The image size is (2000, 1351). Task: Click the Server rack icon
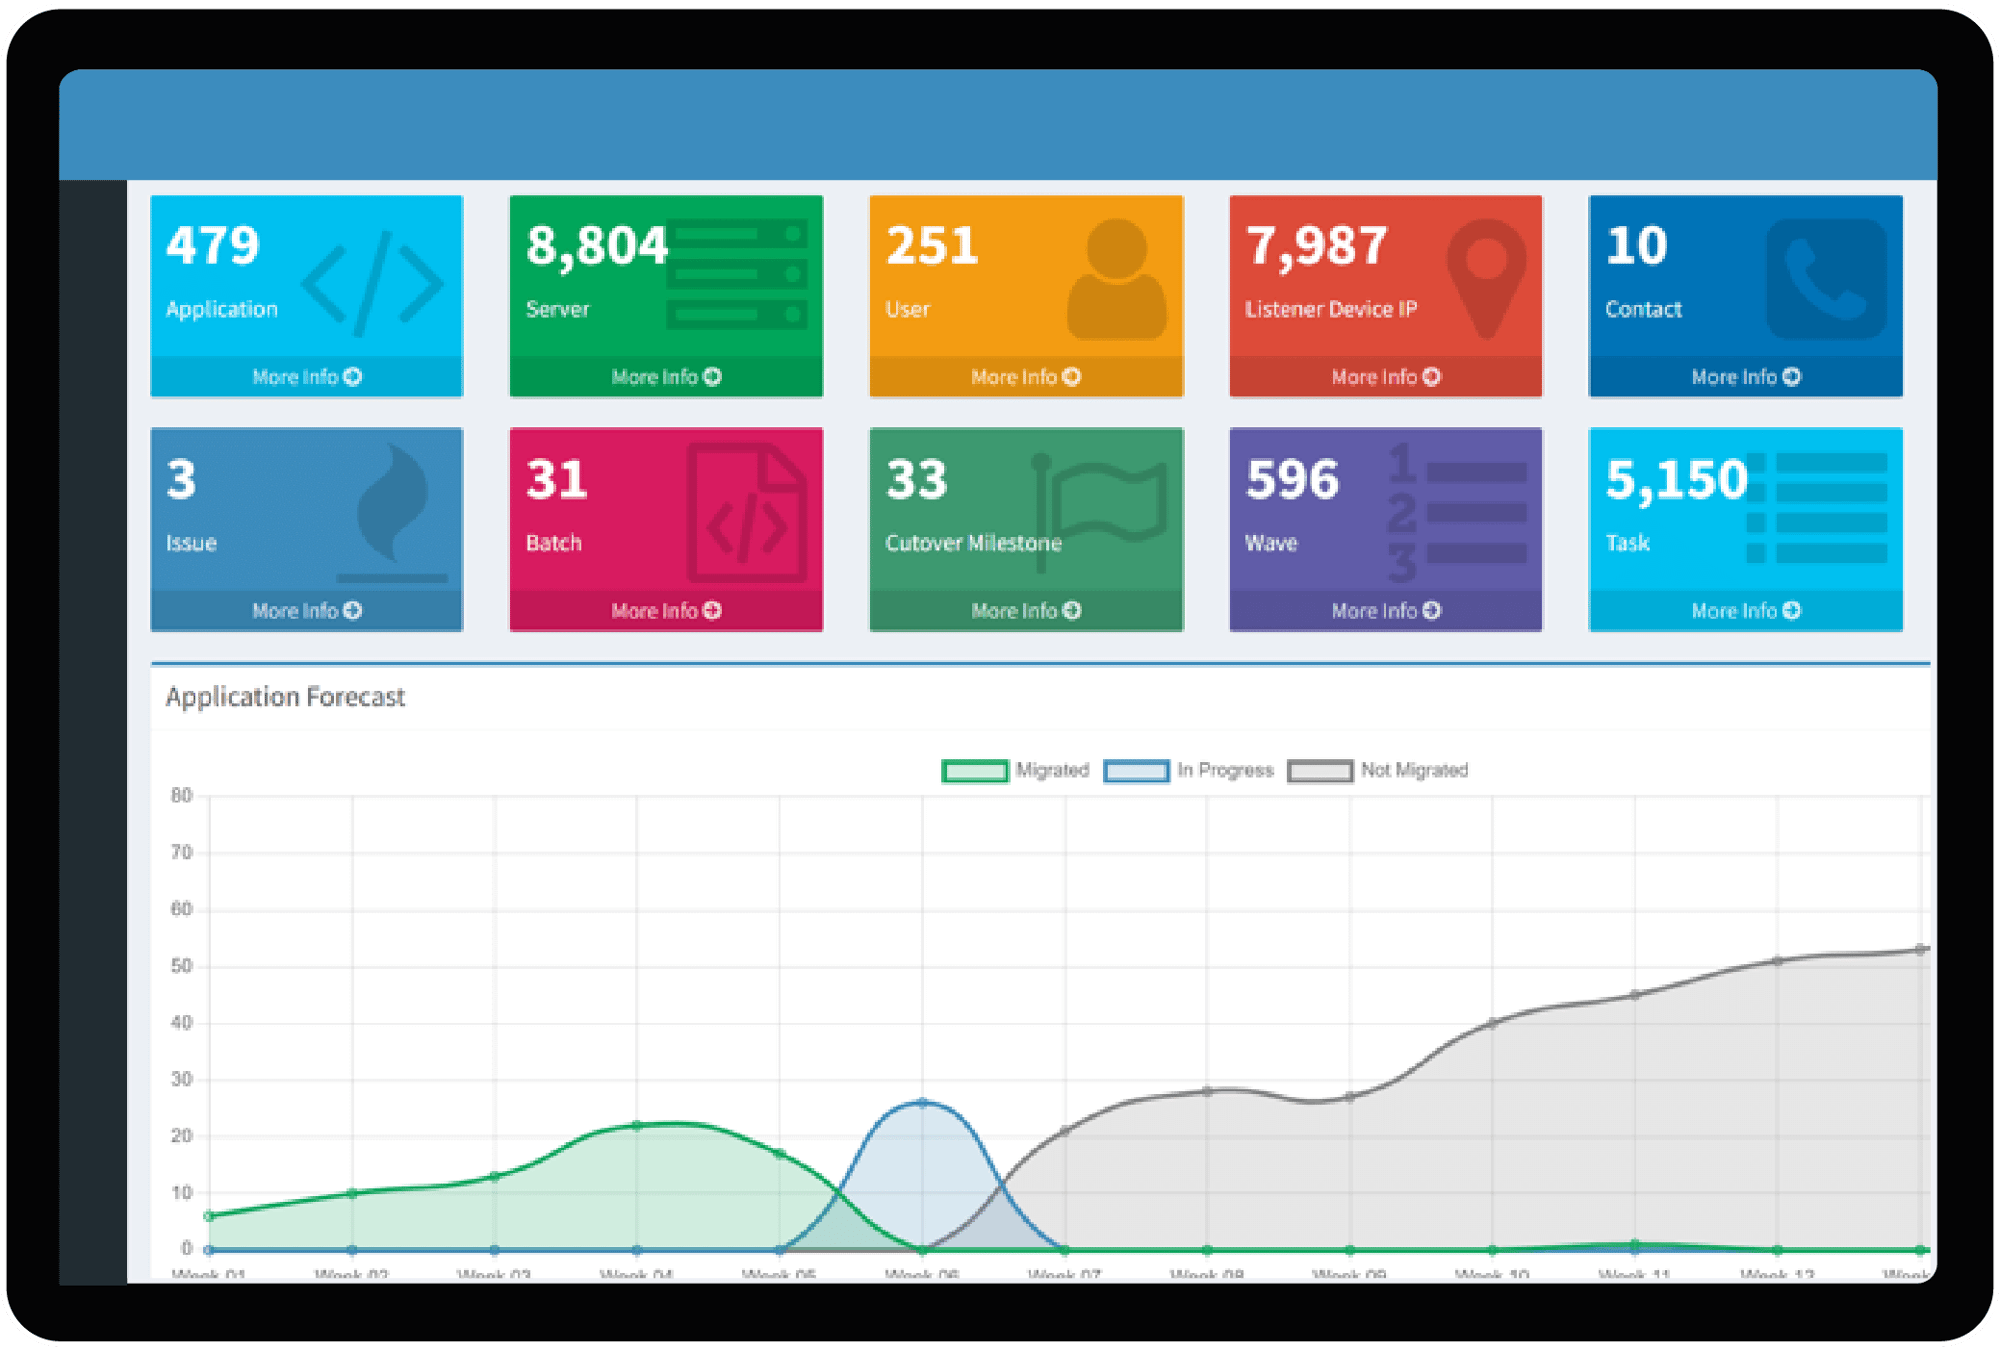pos(738,274)
